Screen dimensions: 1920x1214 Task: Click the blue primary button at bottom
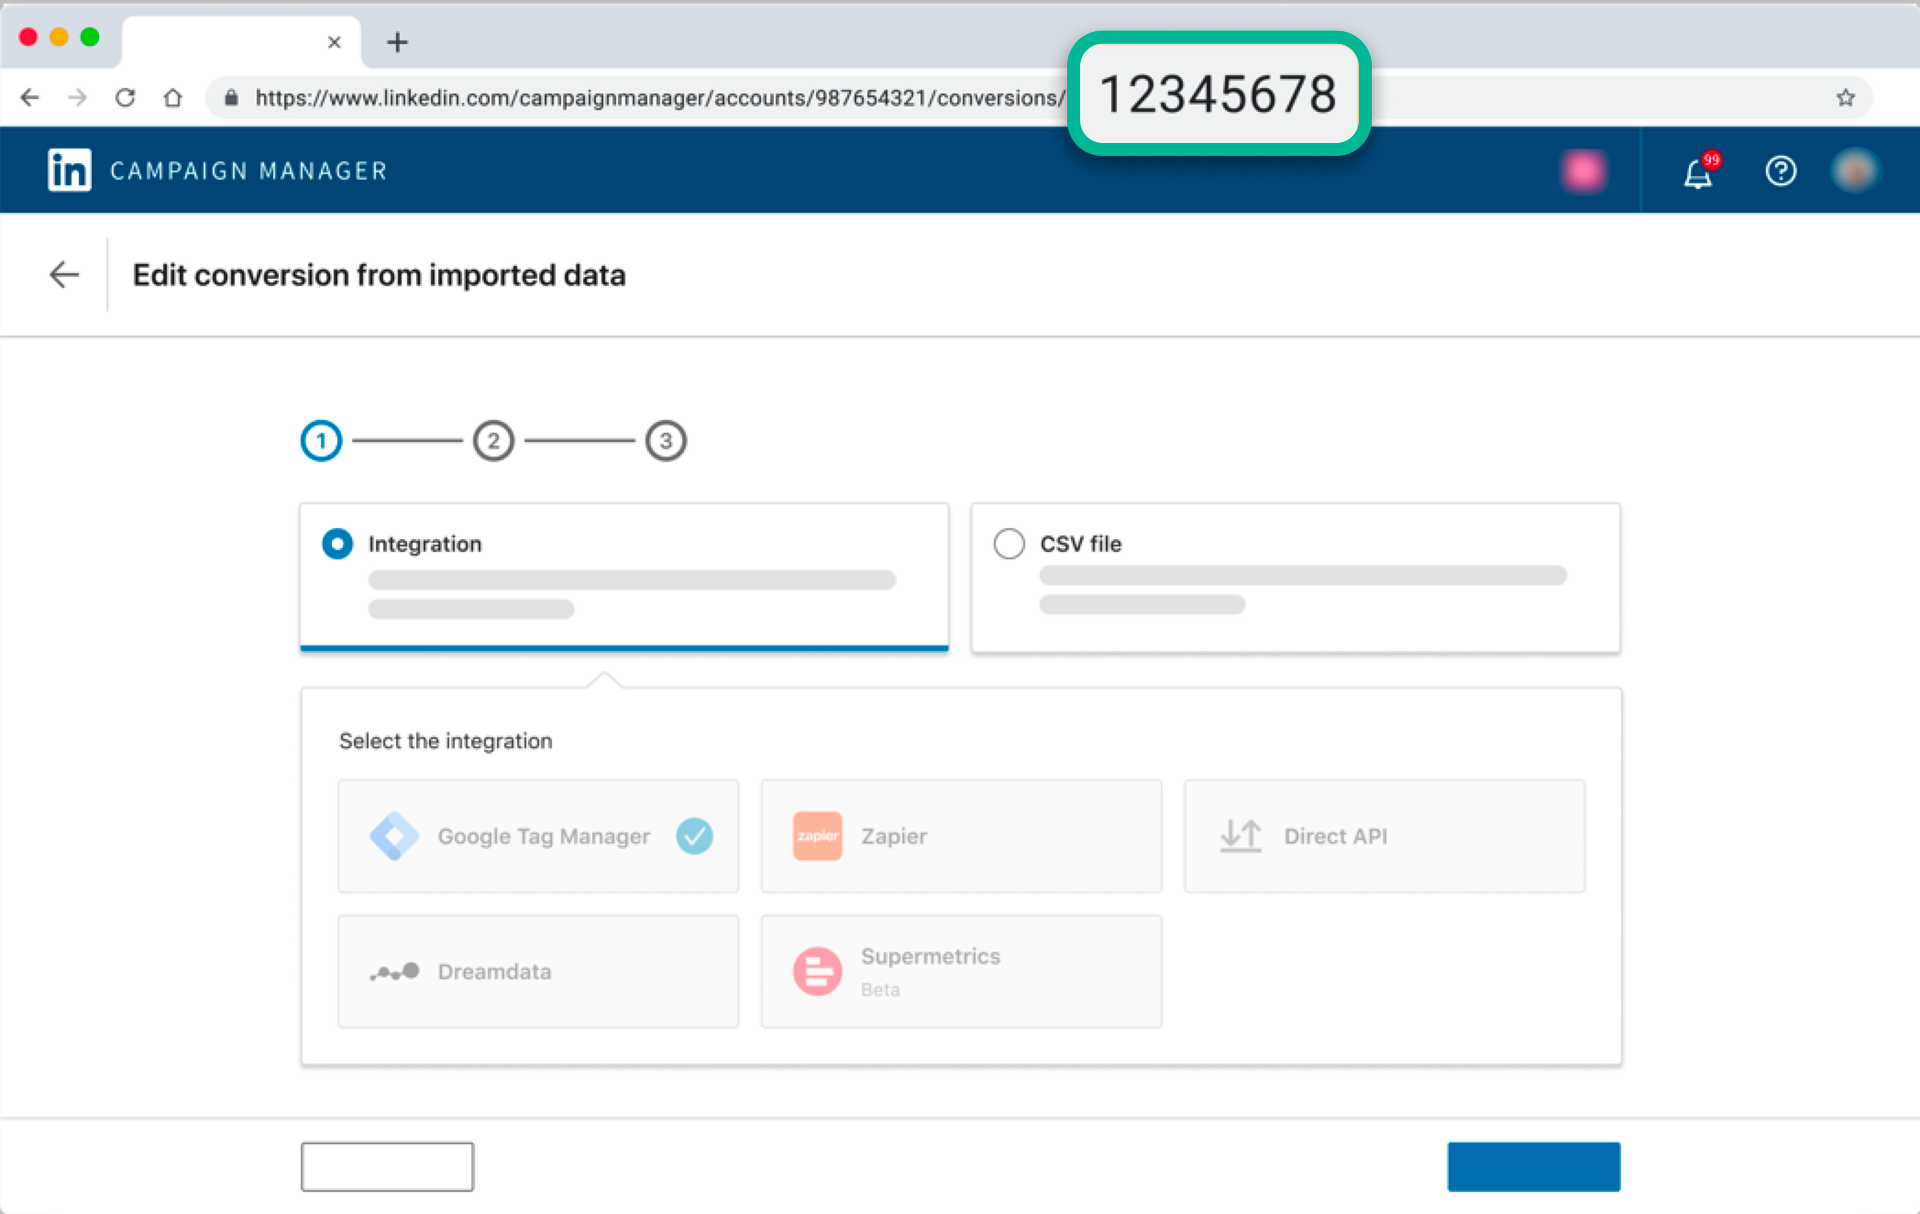click(x=1533, y=1166)
